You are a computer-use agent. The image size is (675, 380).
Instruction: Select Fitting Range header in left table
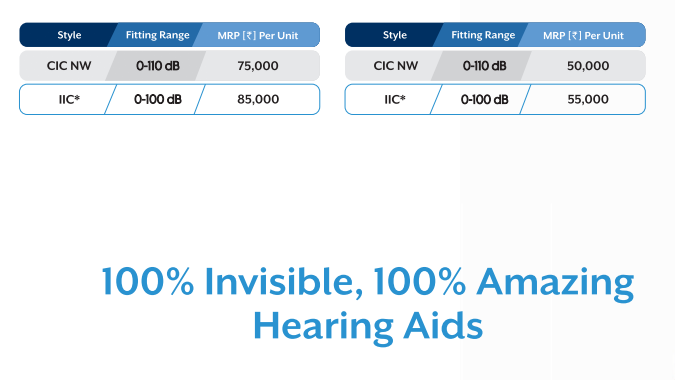(157, 35)
